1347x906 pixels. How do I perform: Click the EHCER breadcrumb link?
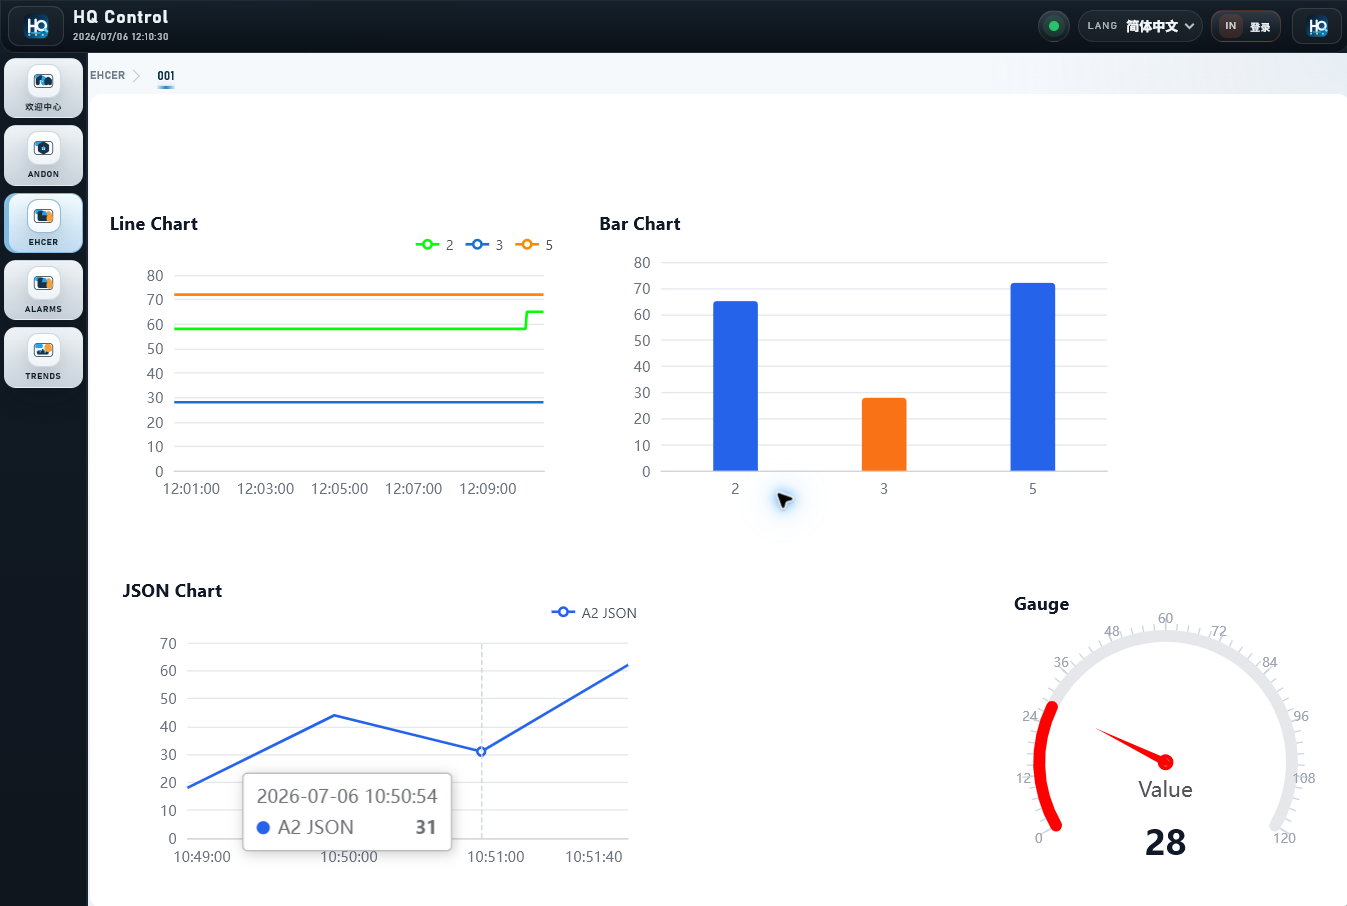(x=108, y=76)
